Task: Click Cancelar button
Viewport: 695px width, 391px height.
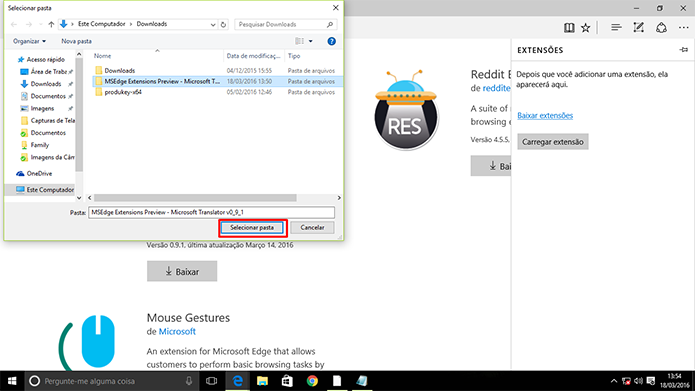Action: click(312, 227)
